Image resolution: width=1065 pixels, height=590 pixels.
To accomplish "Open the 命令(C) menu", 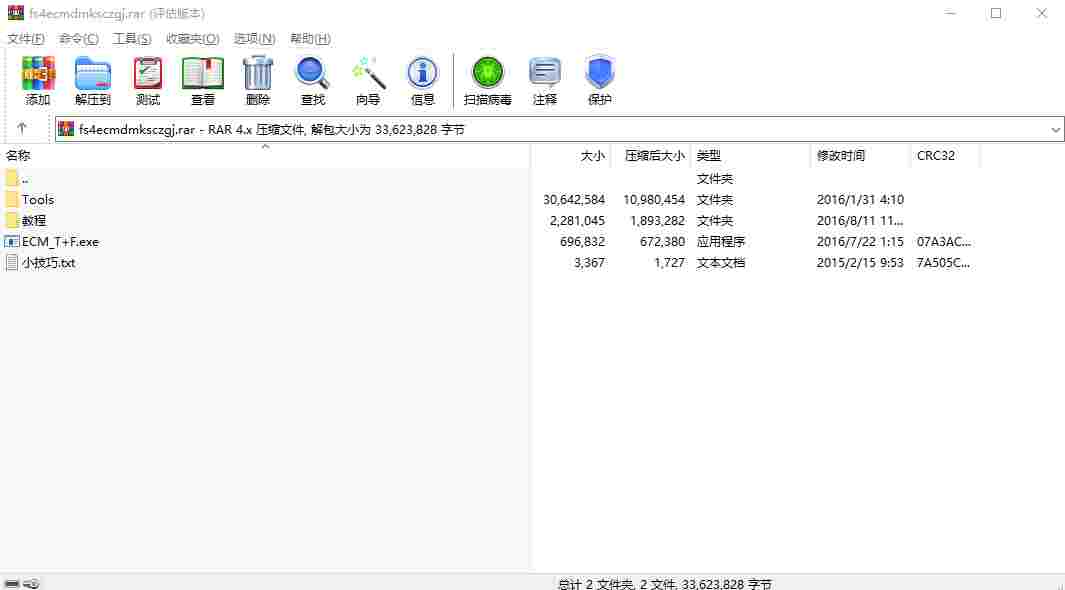I will pyautogui.click(x=79, y=38).
